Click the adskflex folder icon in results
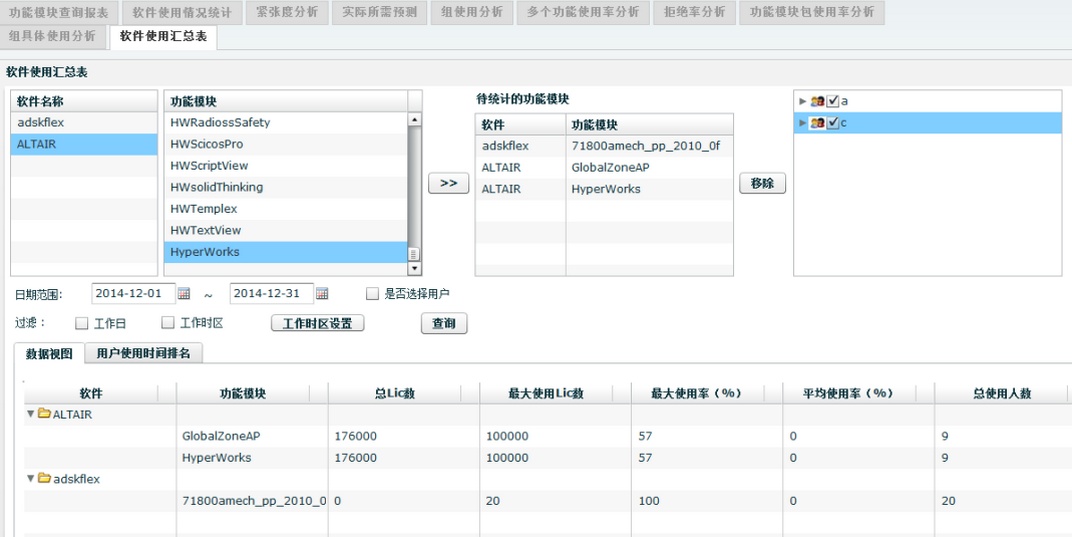Screen dimensions: 1072x537 click(44, 479)
